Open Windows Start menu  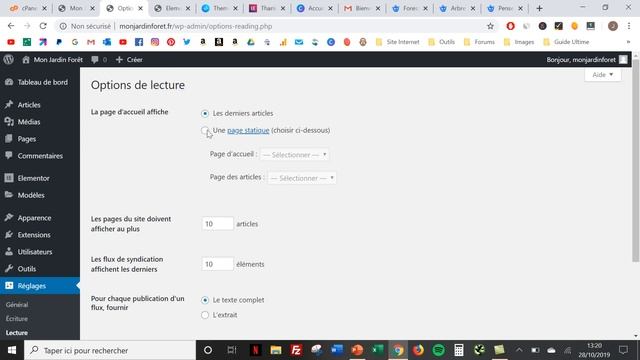click(x=12, y=350)
